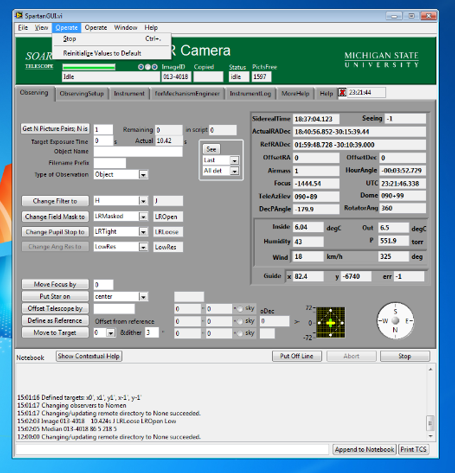Click the See button

coord(211,149)
